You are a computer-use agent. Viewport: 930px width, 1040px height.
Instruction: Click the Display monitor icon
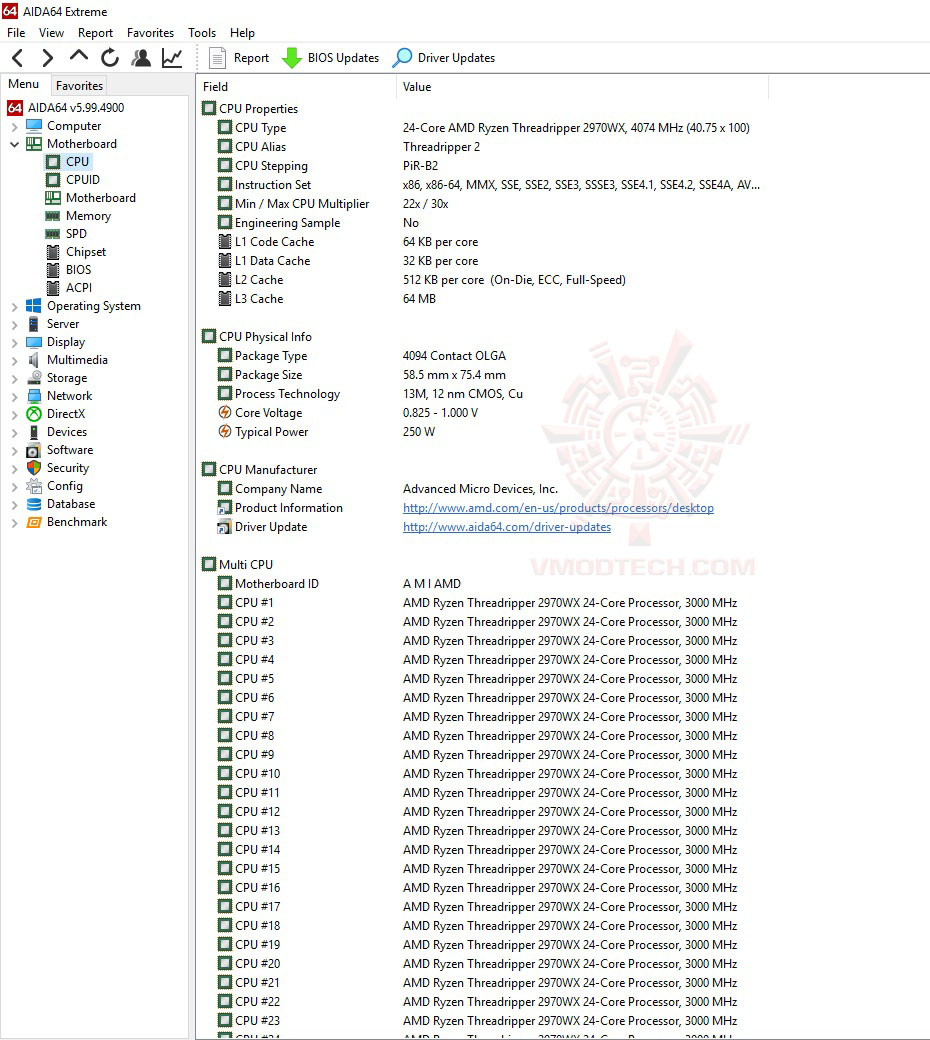pyautogui.click(x=34, y=342)
